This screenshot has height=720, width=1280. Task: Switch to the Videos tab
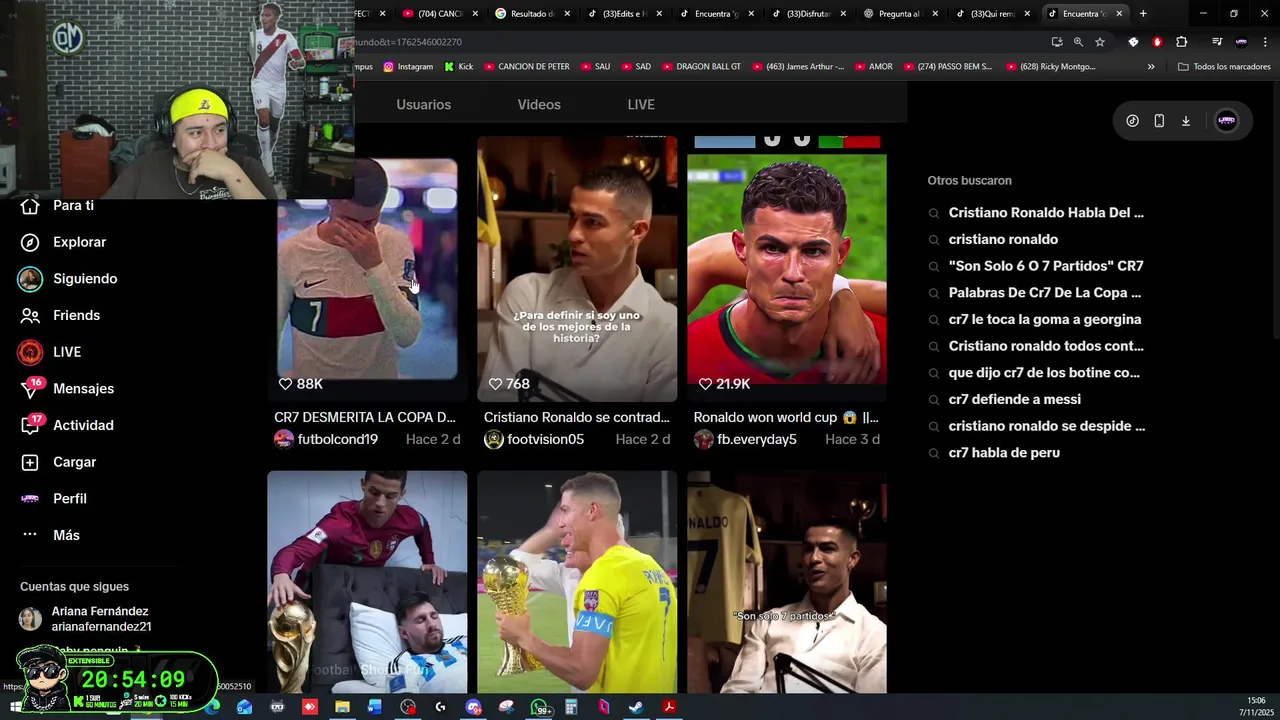[x=539, y=105]
